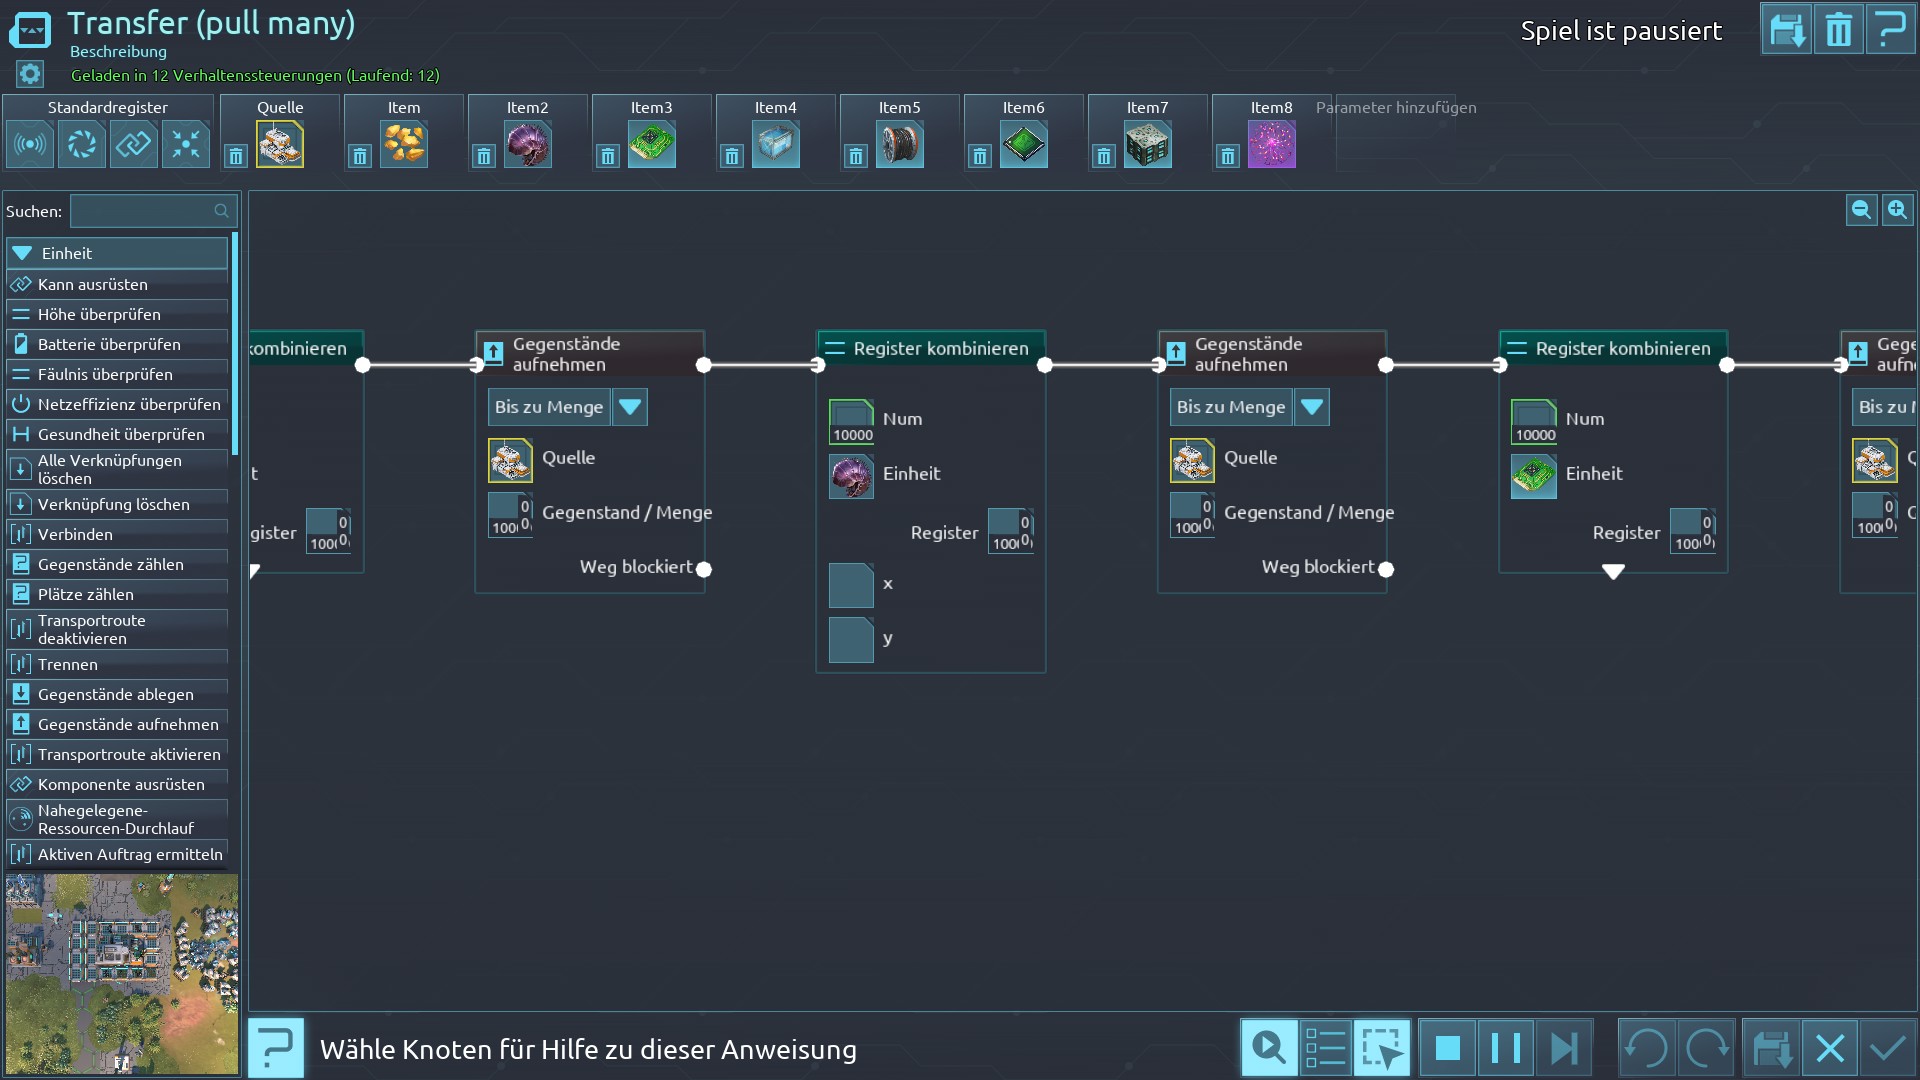
Task: Click the Signal standard register icon
Action: tap(30, 145)
